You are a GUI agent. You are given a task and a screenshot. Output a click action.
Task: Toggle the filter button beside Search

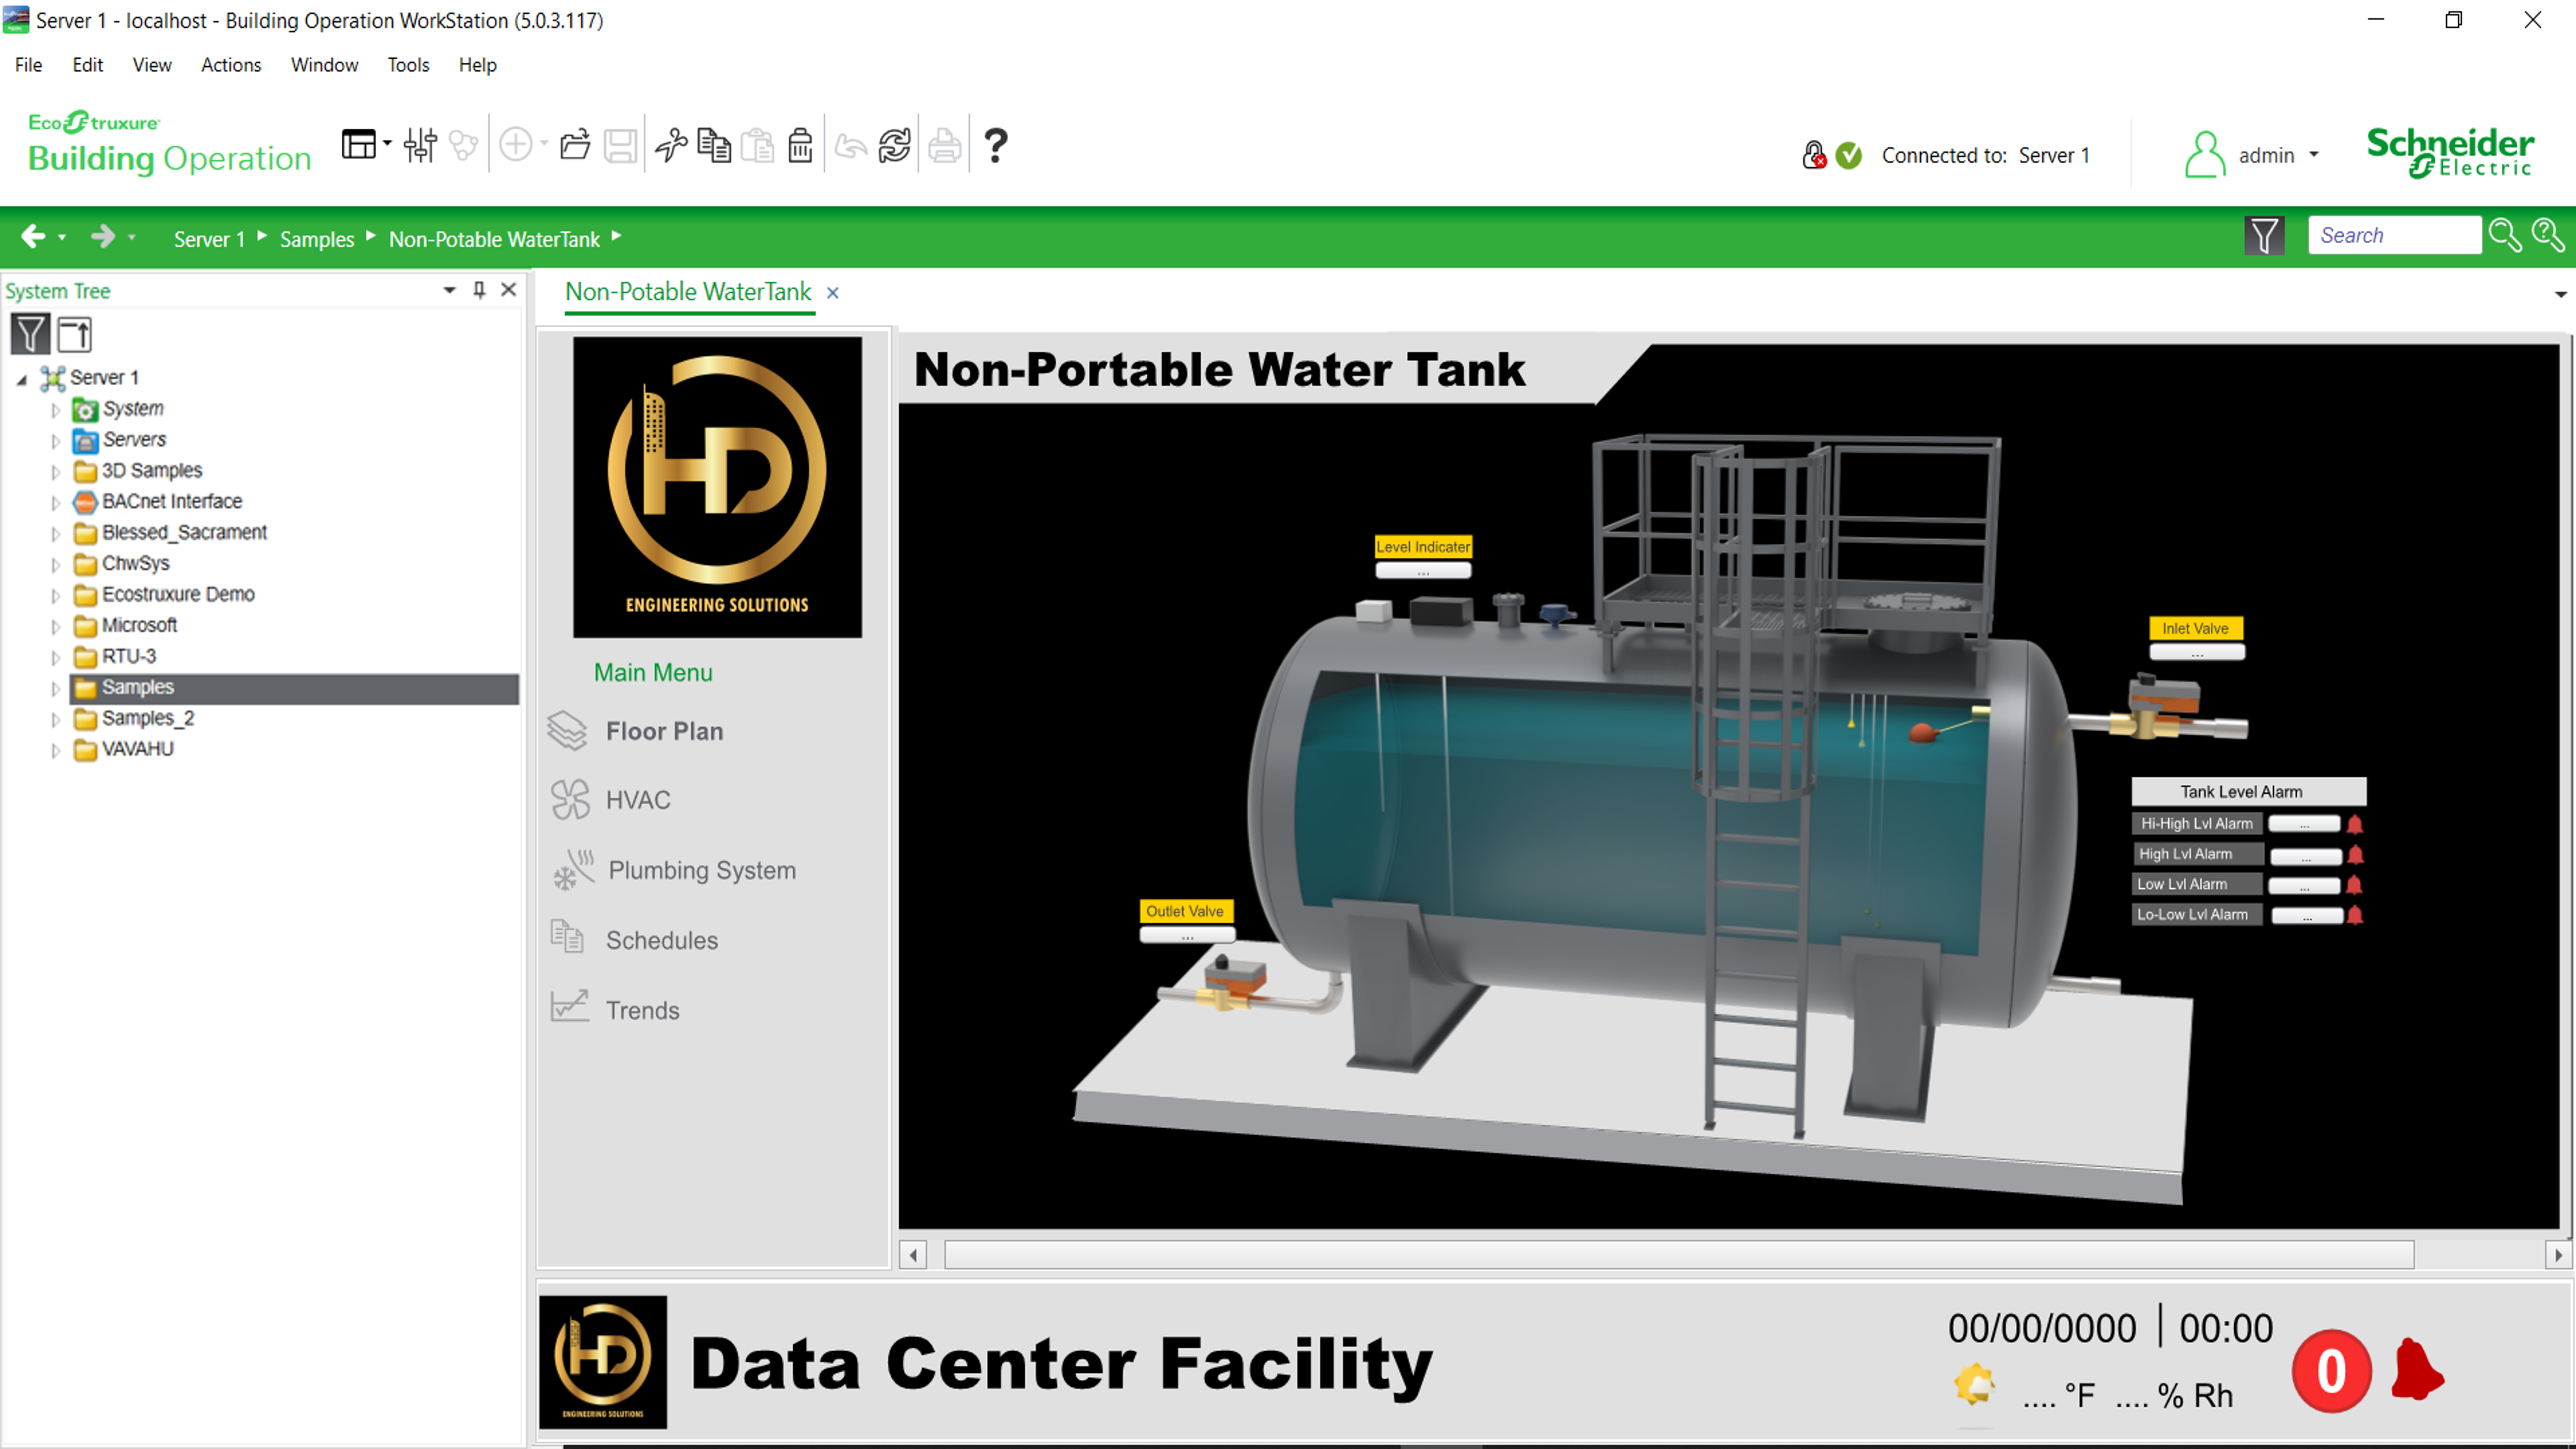[2264, 236]
